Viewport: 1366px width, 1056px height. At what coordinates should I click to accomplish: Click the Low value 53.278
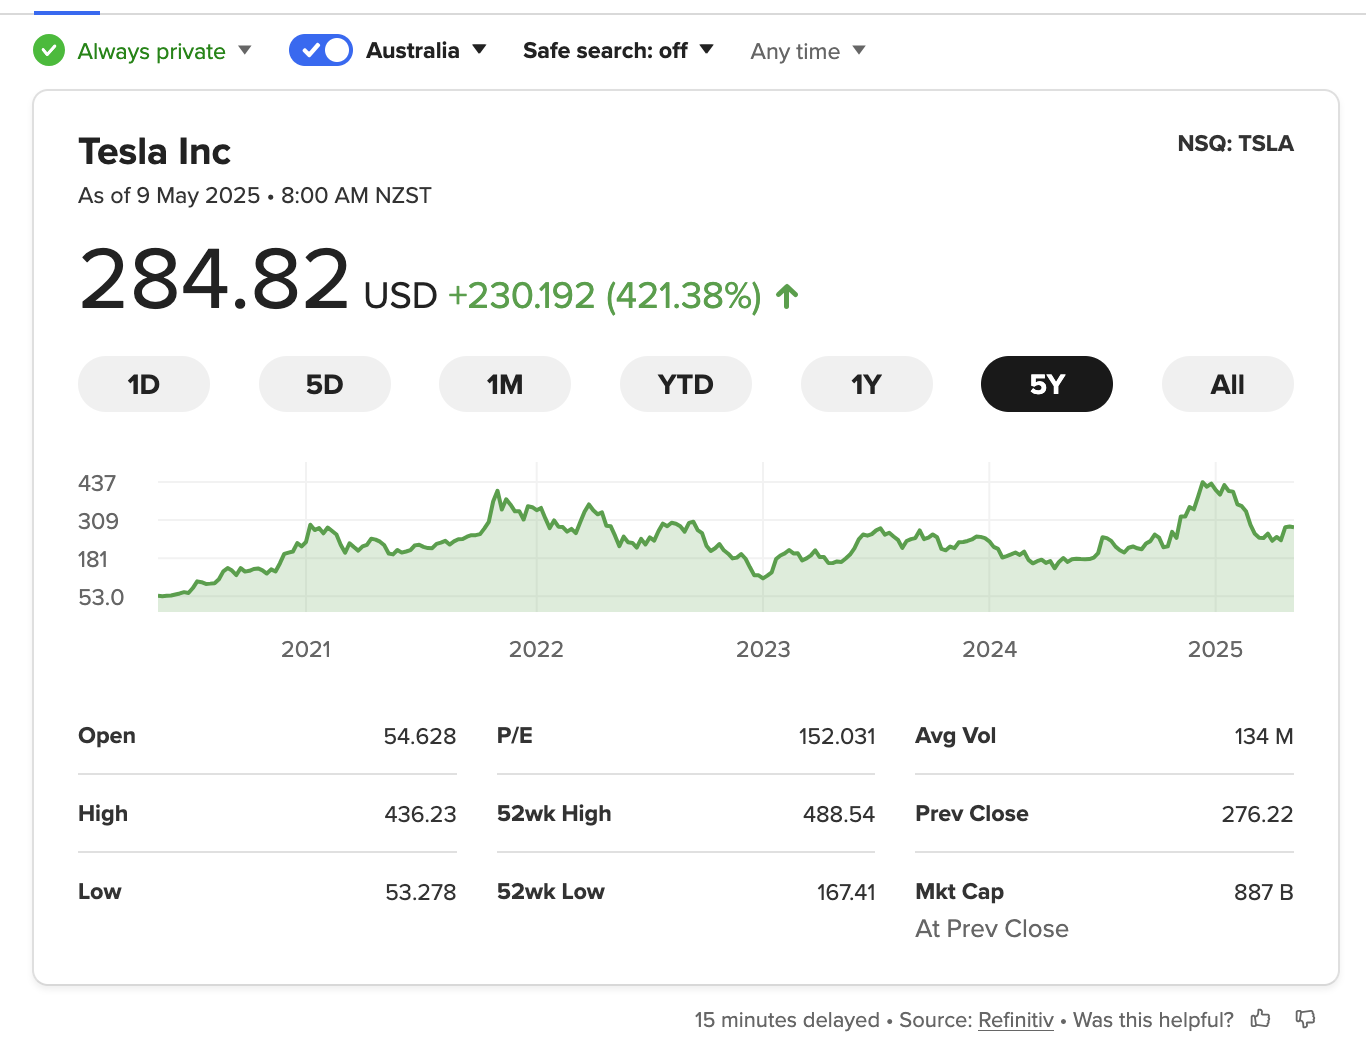[x=421, y=893]
